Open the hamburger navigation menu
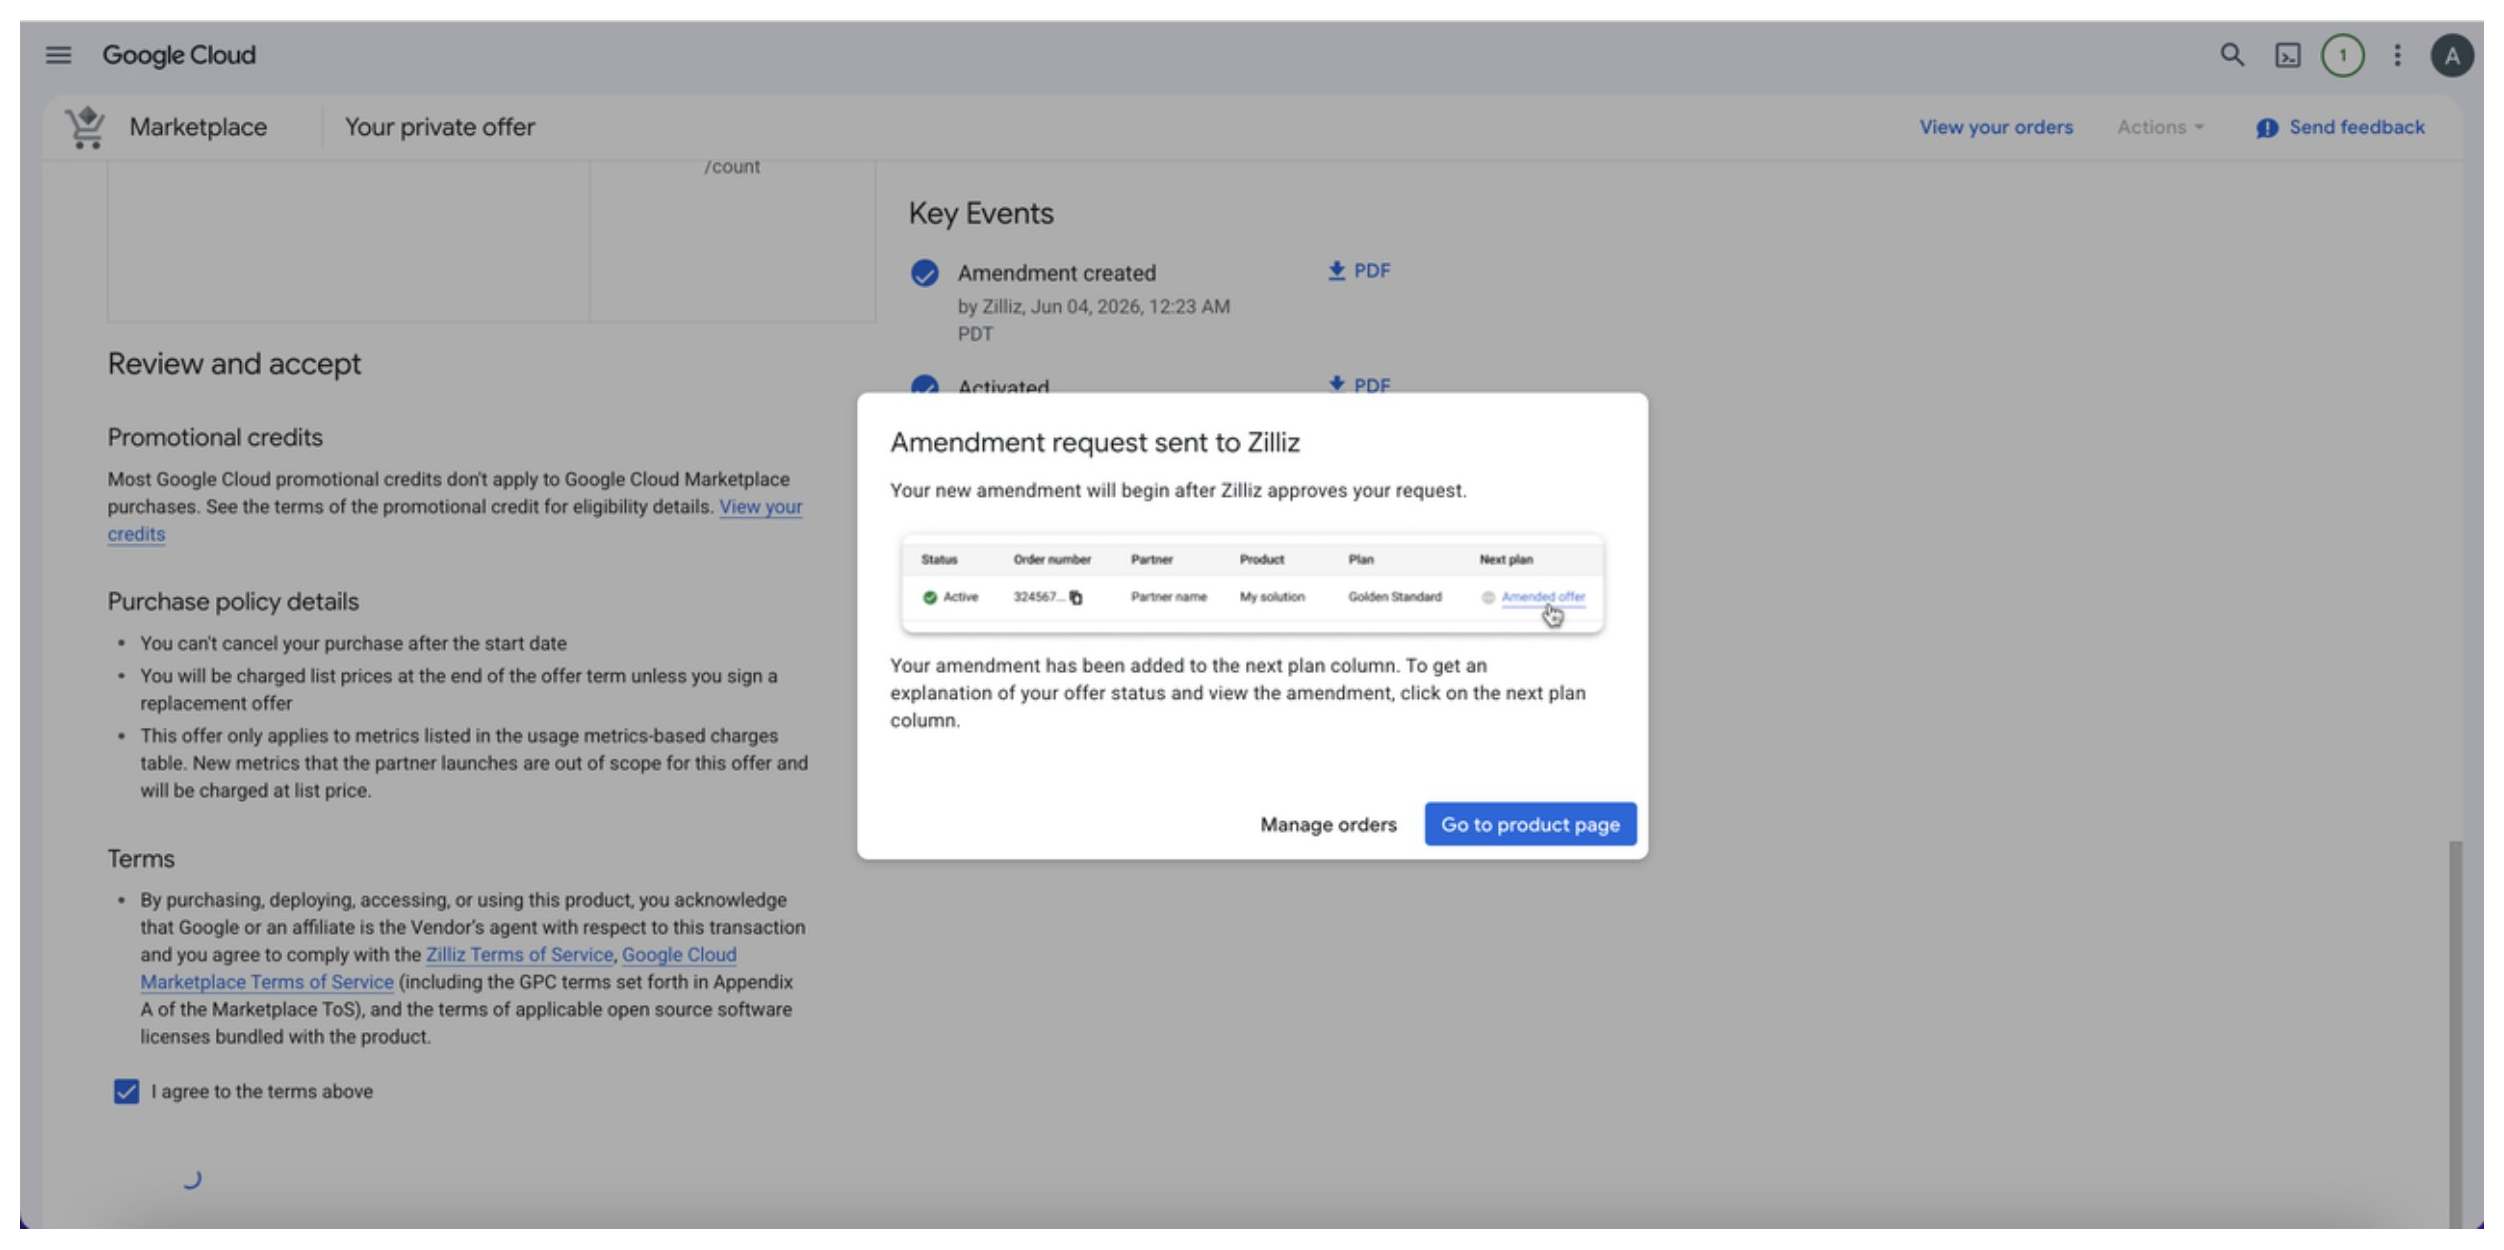This screenshot has width=2504, height=1250. point(58,55)
